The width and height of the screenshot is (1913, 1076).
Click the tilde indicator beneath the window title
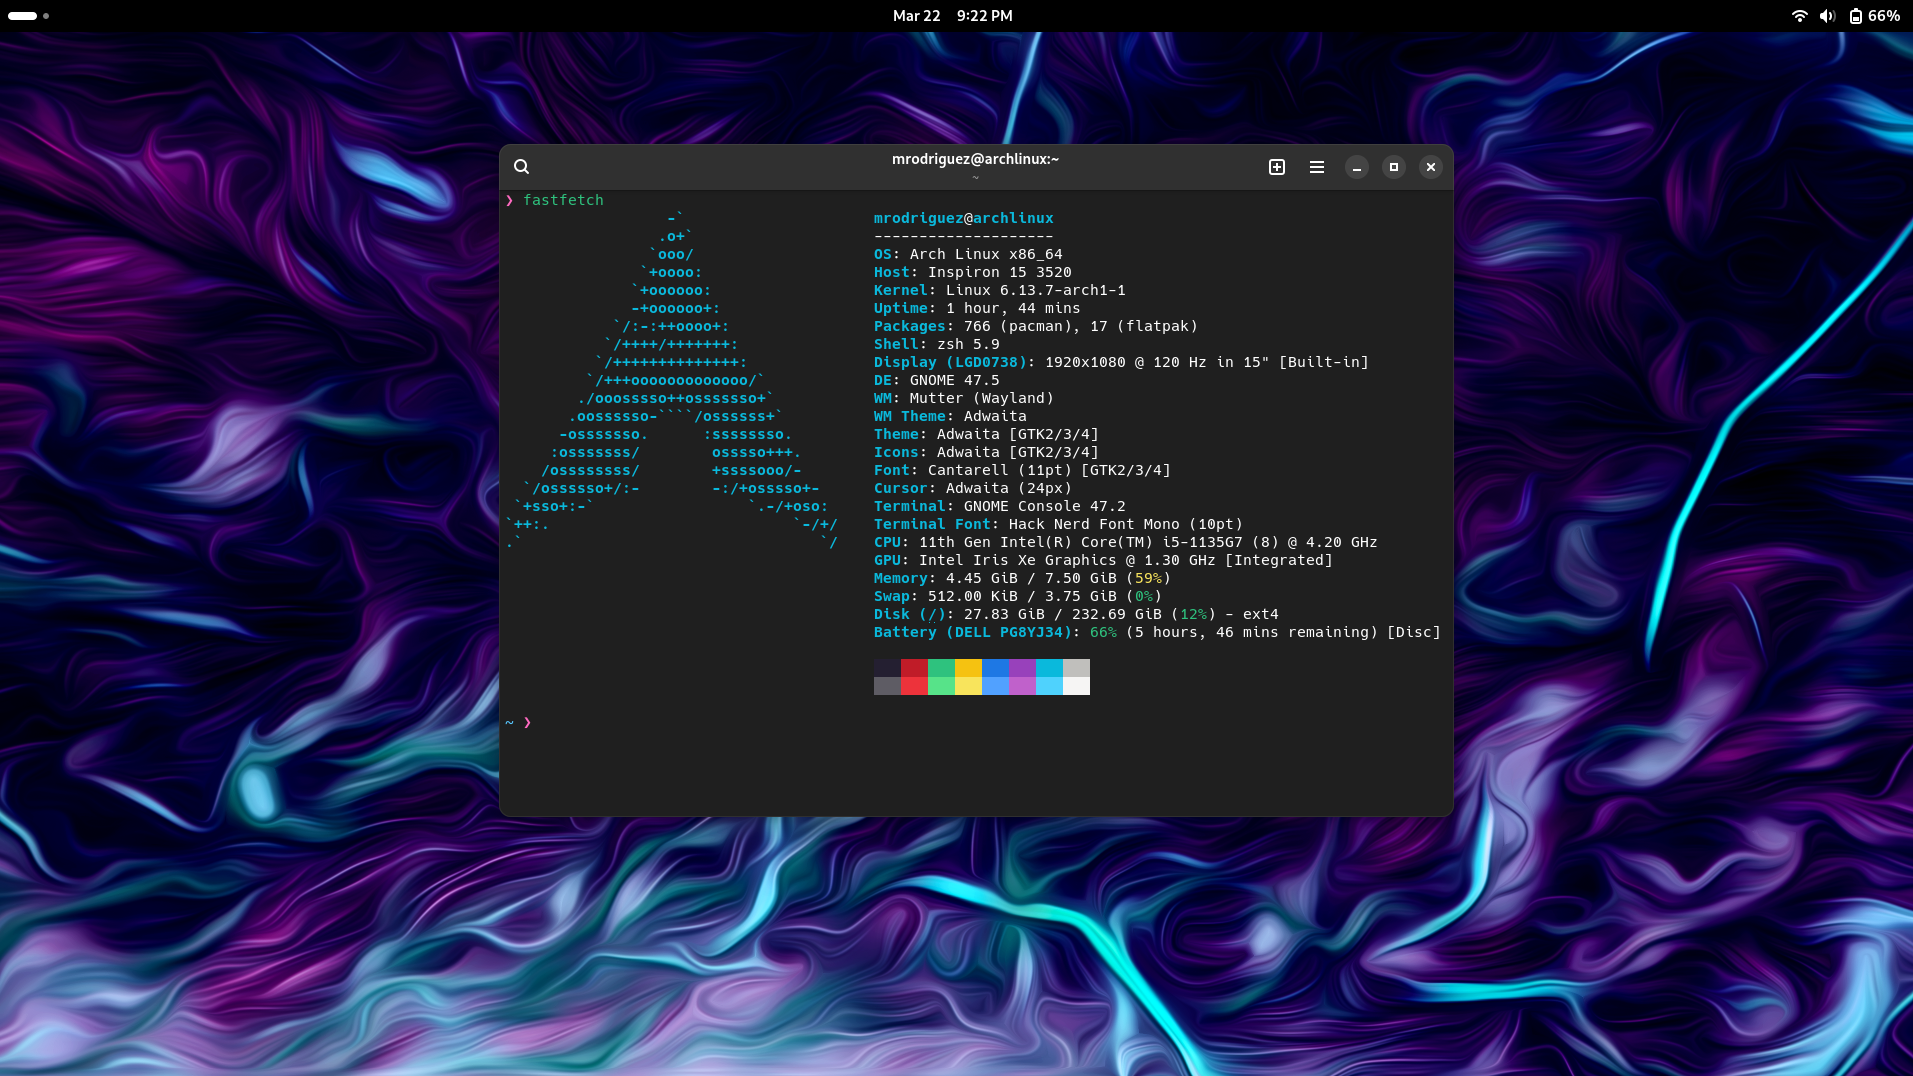click(x=975, y=177)
